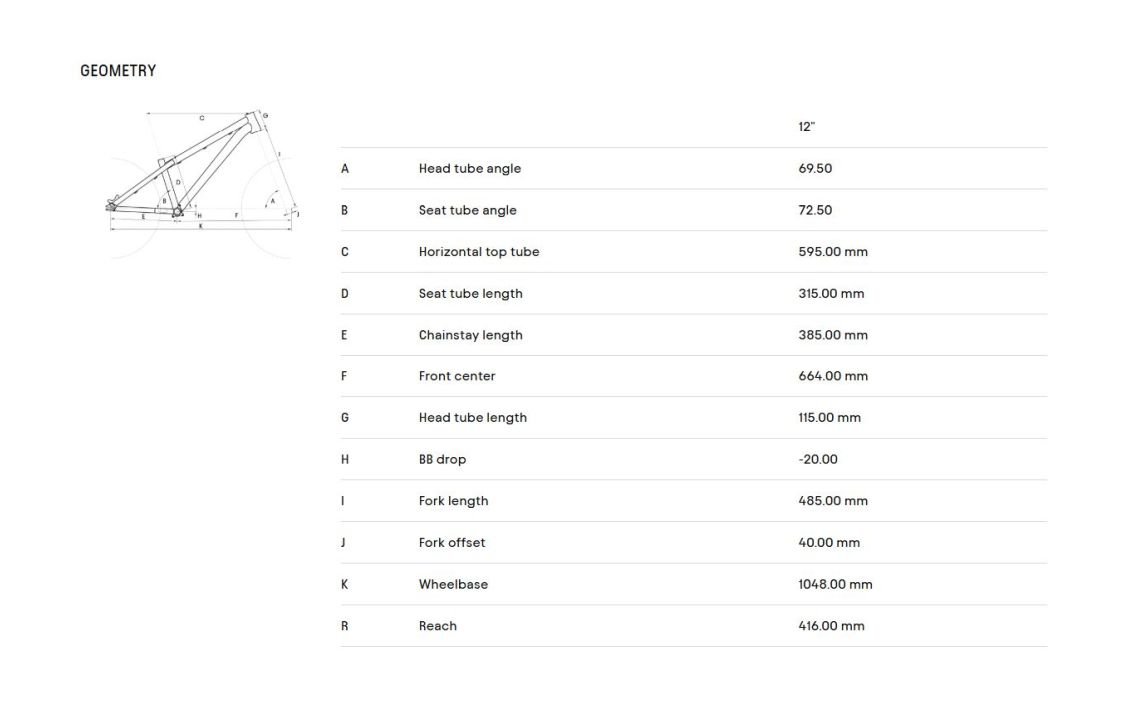This screenshot has width=1134, height=709.
Task: Click the Head tube length label
Action: point(473,418)
